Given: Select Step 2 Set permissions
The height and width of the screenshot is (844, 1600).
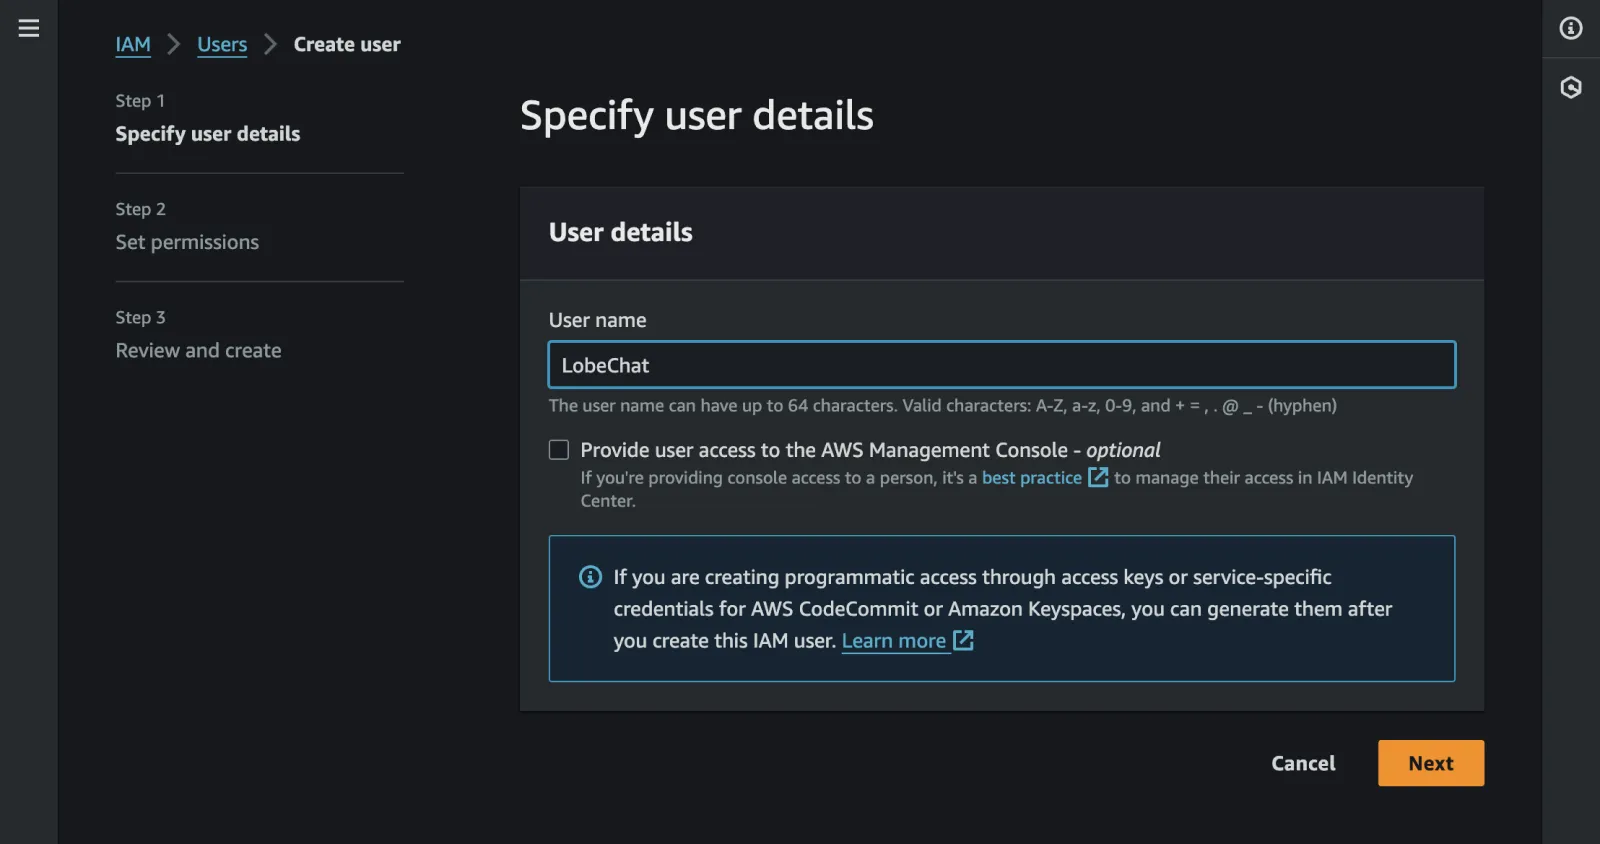Looking at the screenshot, I should point(187,242).
